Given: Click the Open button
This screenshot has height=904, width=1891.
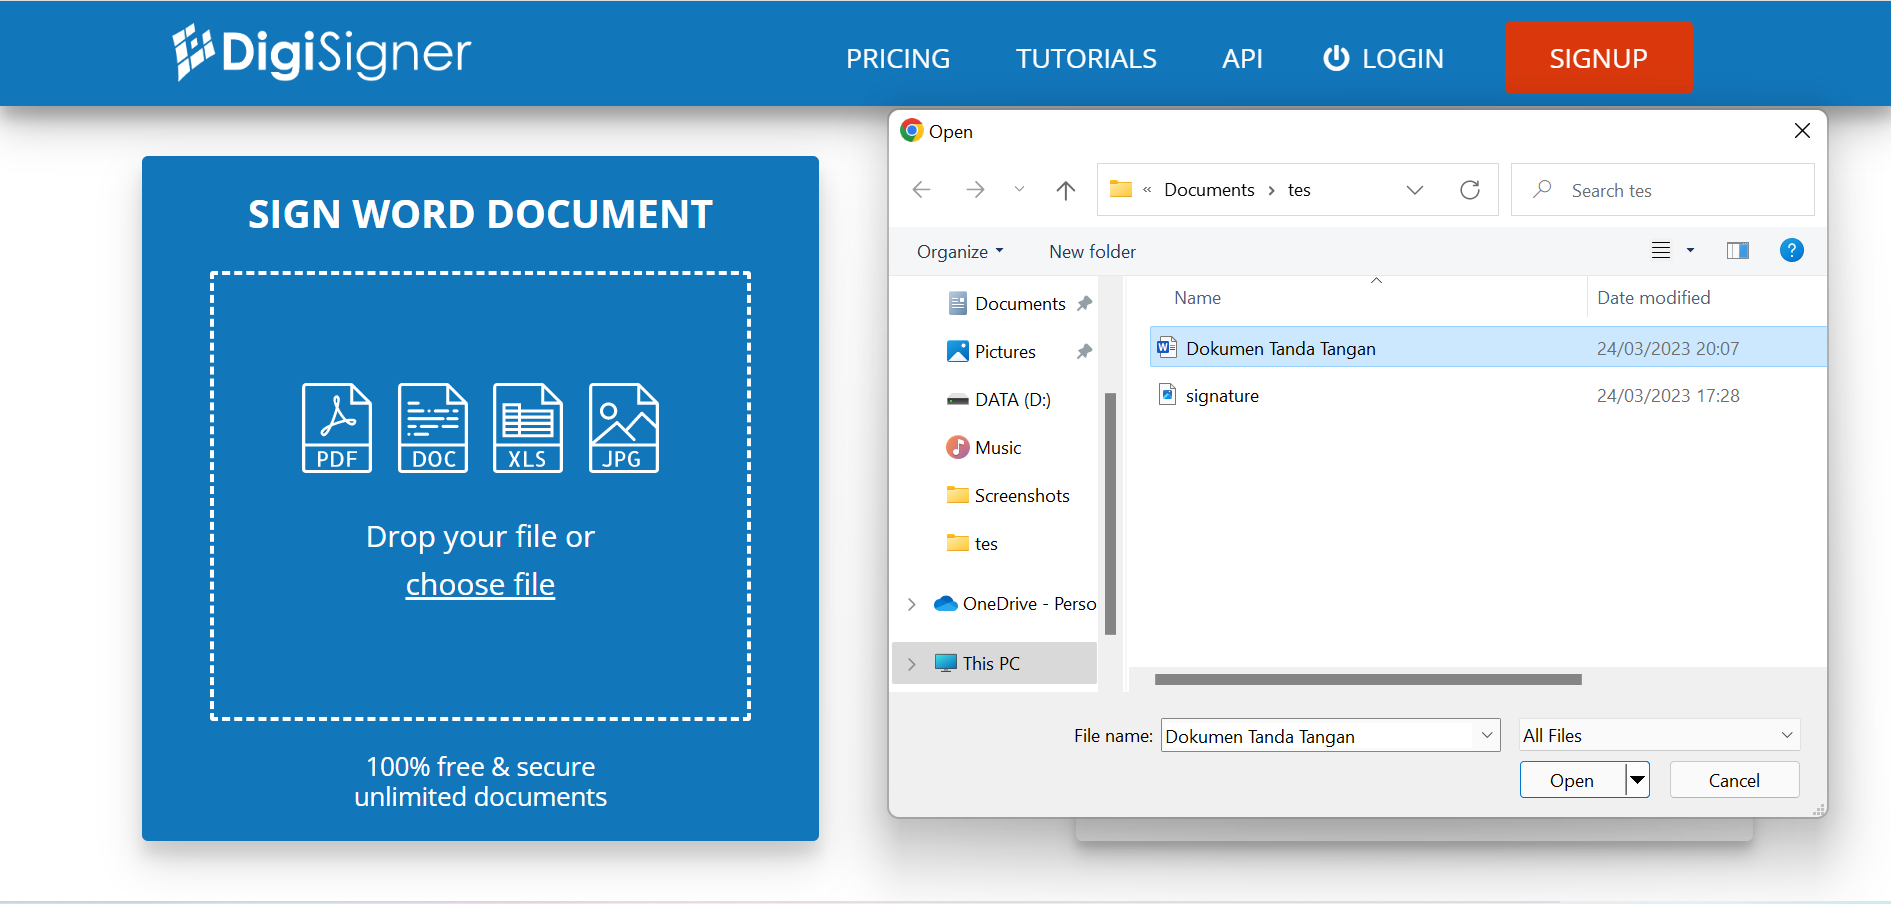Looking at the screenshot, I should coord(1572,780).
